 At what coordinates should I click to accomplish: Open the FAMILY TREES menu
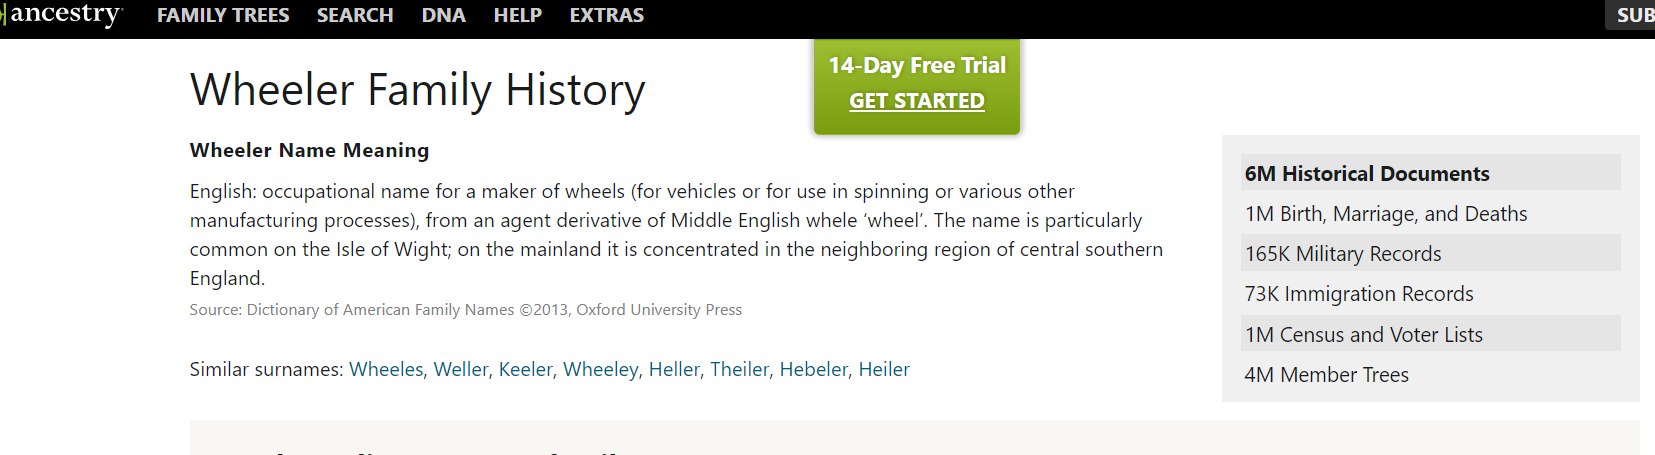click(x=223, y=16)
